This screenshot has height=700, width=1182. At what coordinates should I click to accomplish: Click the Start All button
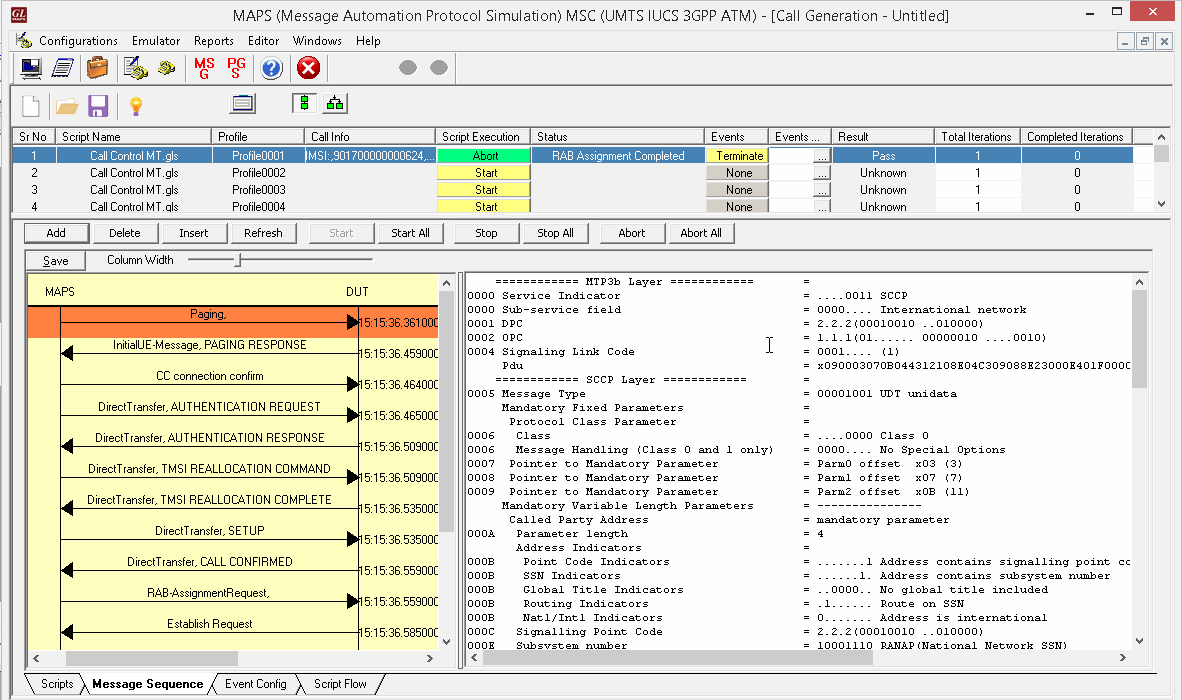(410, 233)
